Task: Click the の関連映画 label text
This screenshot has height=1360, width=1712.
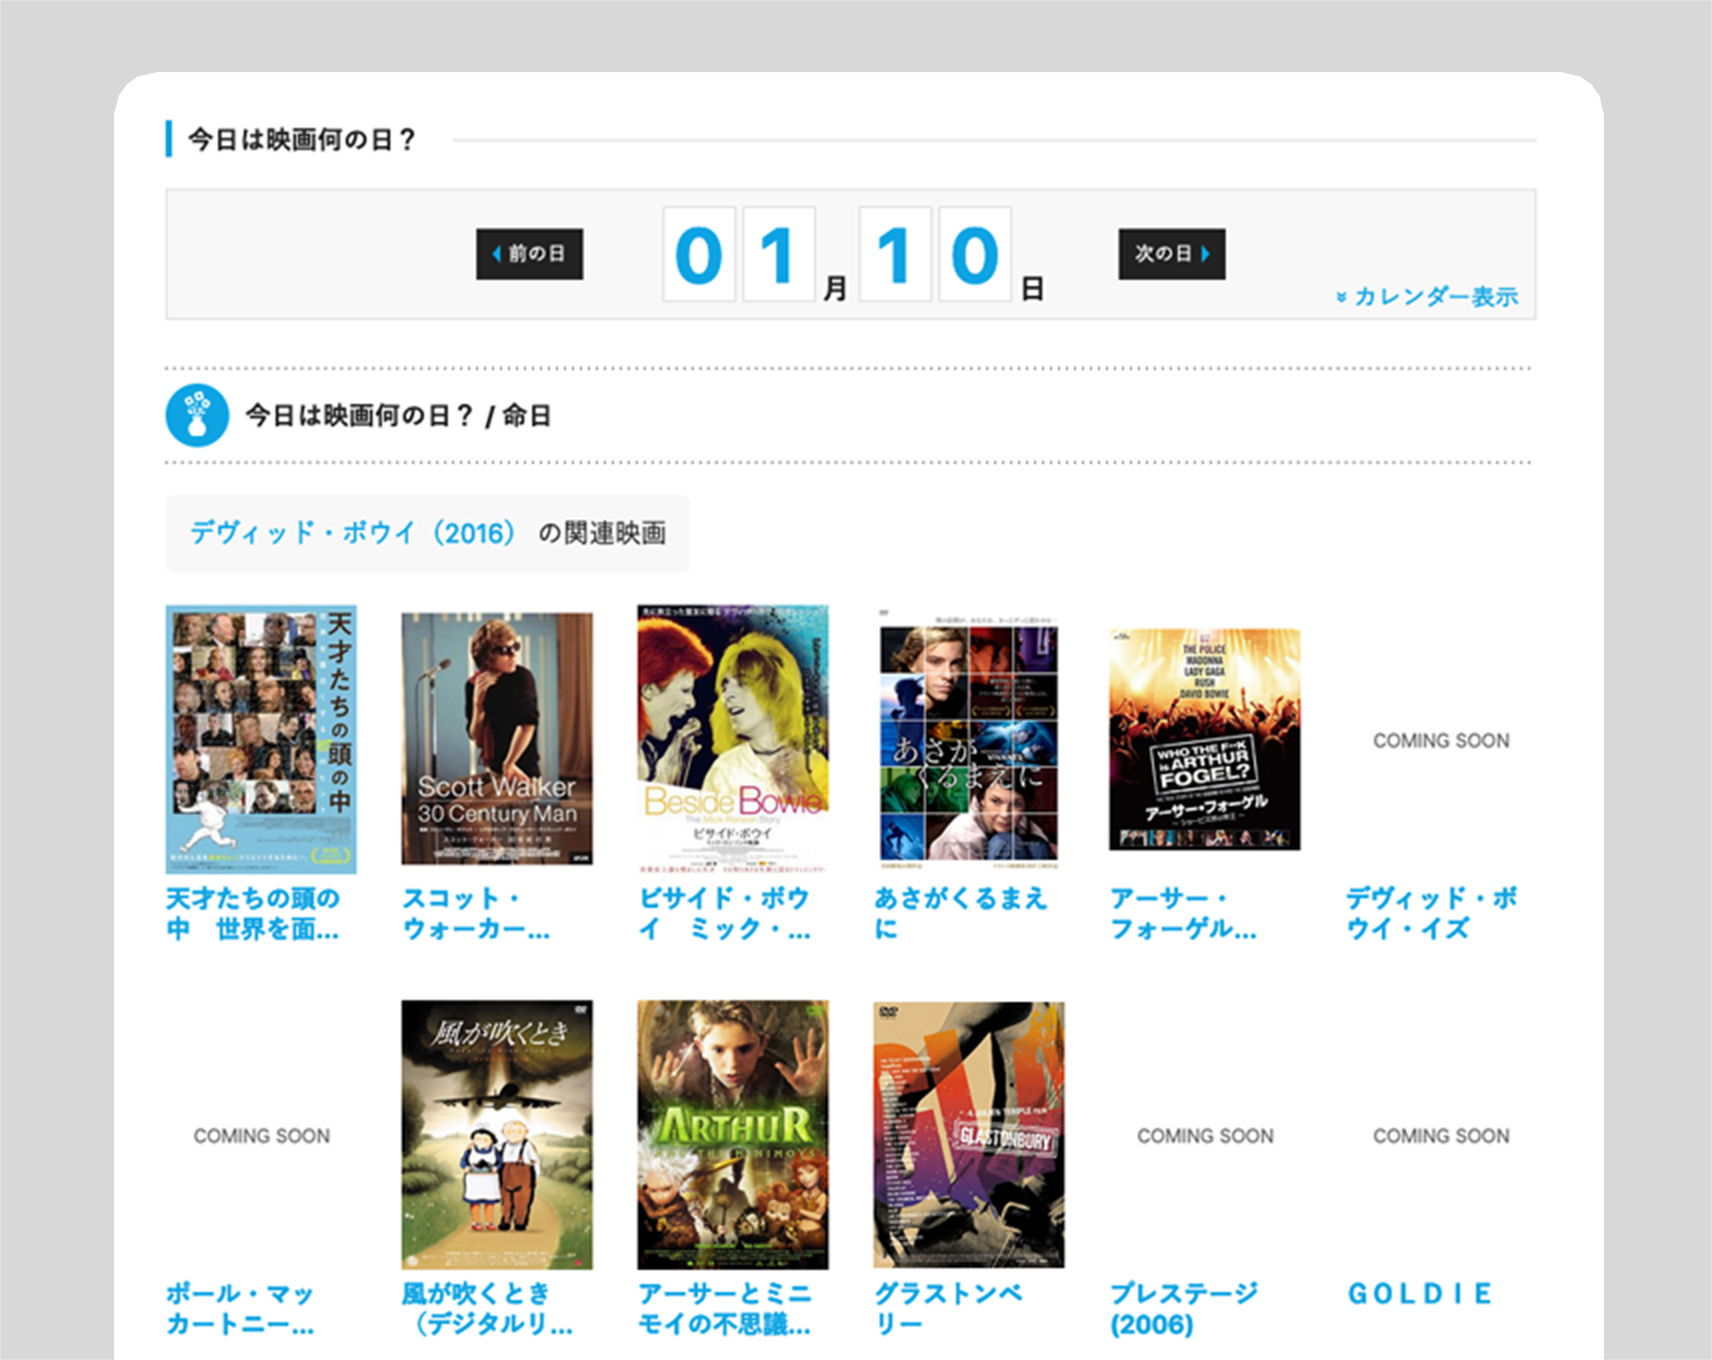Action: (602, 533)
